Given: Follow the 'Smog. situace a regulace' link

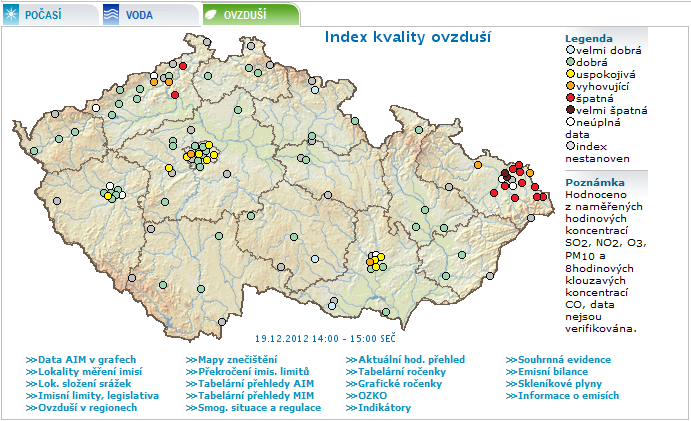Looking at the screenshot, I should click(x=255, y=407).
